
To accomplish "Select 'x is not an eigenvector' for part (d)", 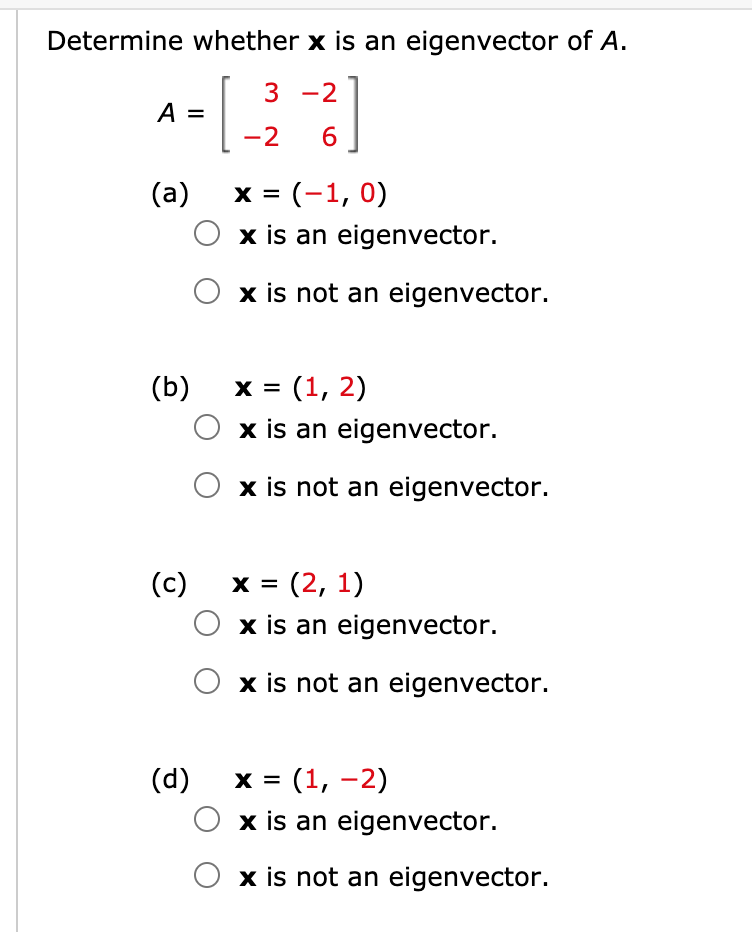I will (208, 876).
